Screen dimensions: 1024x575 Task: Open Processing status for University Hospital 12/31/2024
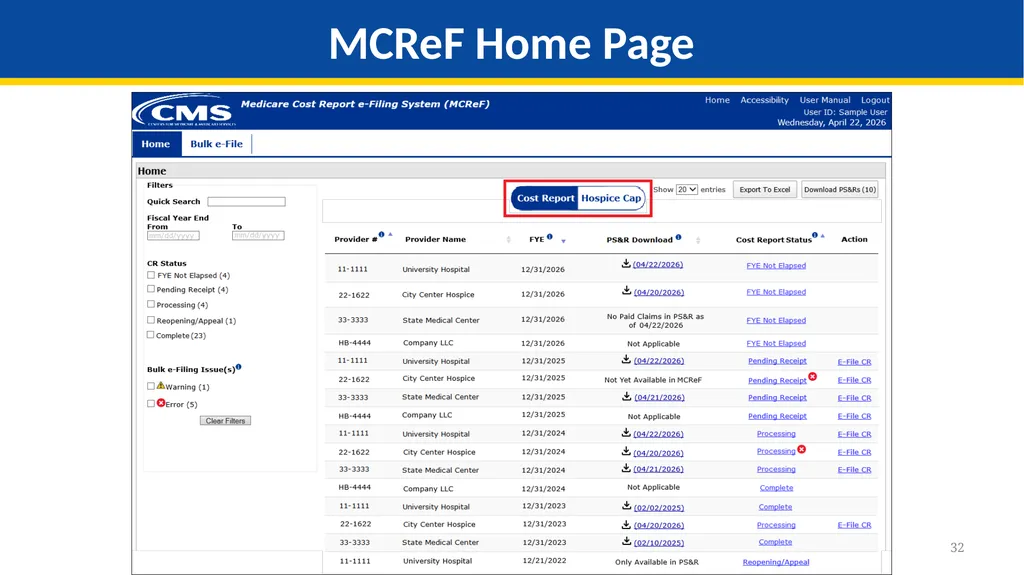point(776,434)
